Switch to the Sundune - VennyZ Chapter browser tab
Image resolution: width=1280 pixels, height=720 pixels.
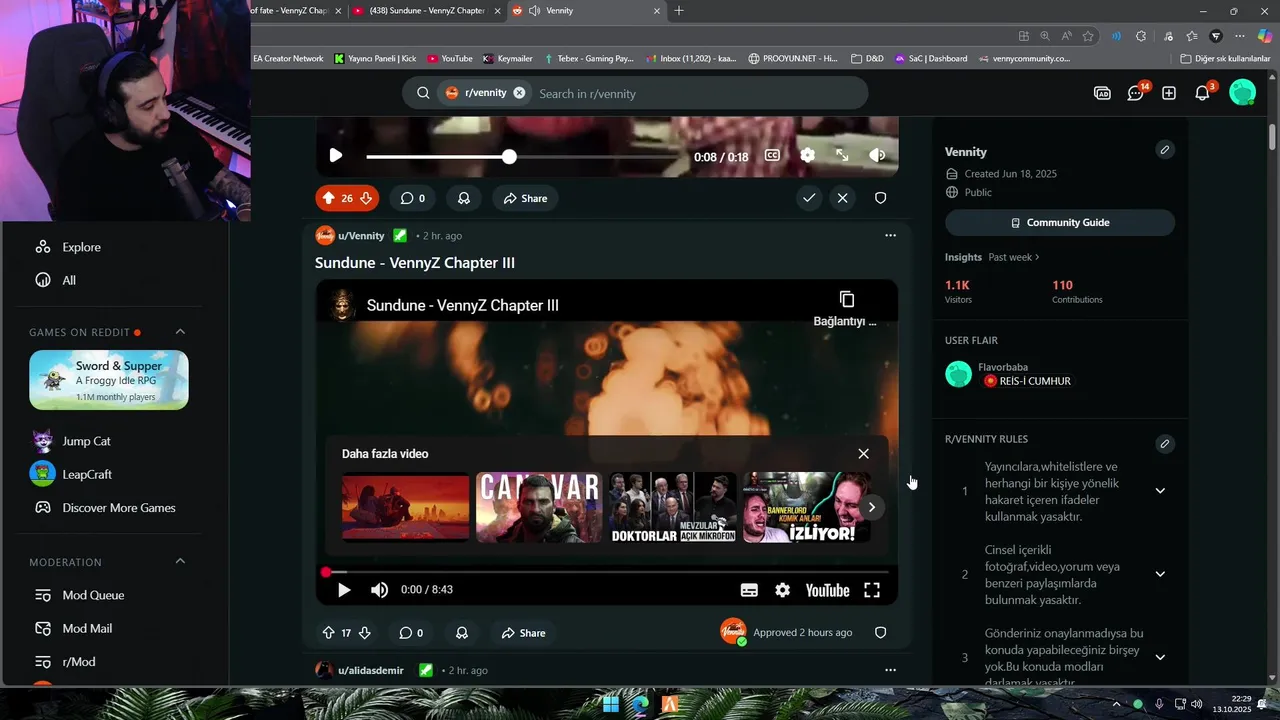click(x=426, y=10)
